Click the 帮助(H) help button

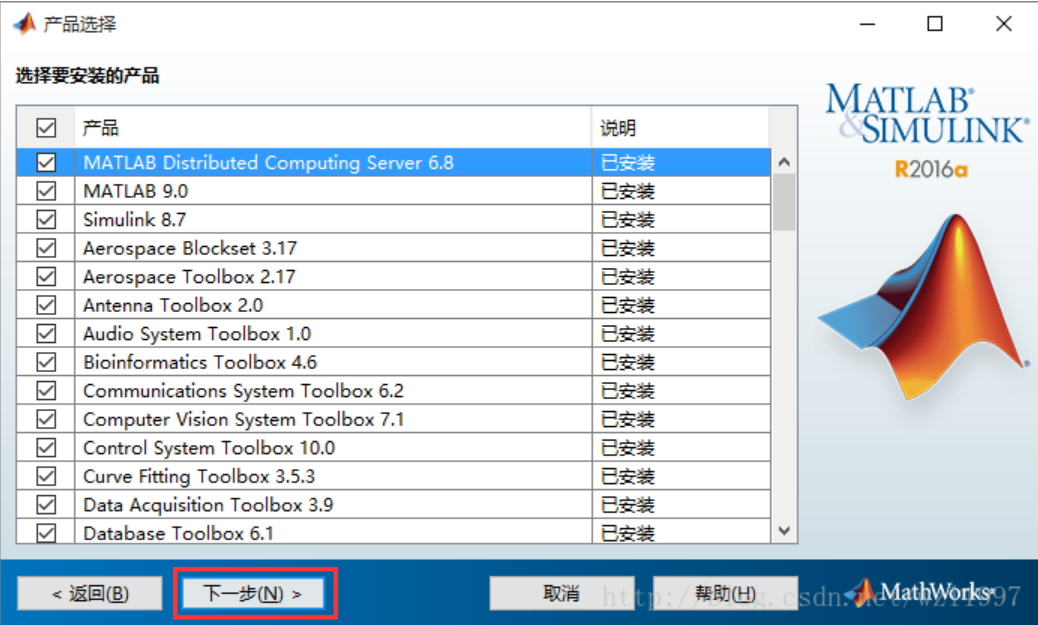coord(725,592)
